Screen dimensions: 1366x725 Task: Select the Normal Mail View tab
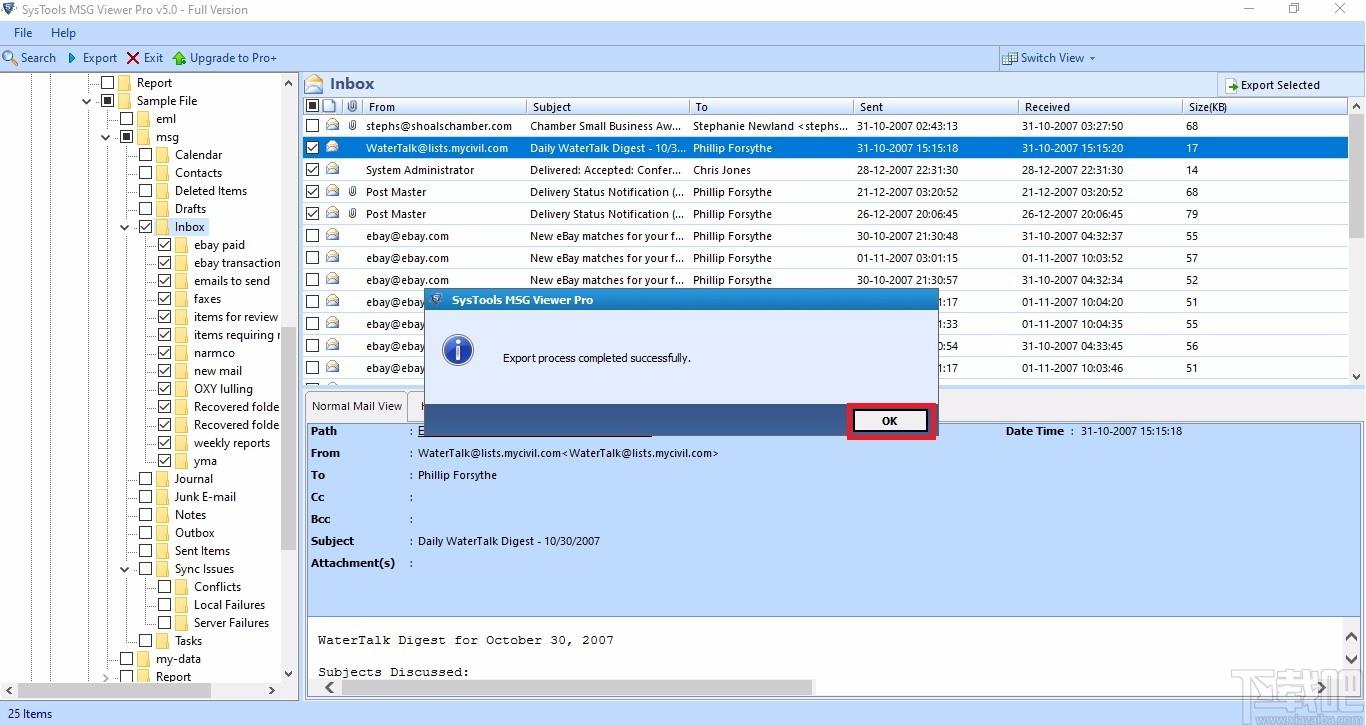point(357,406)
